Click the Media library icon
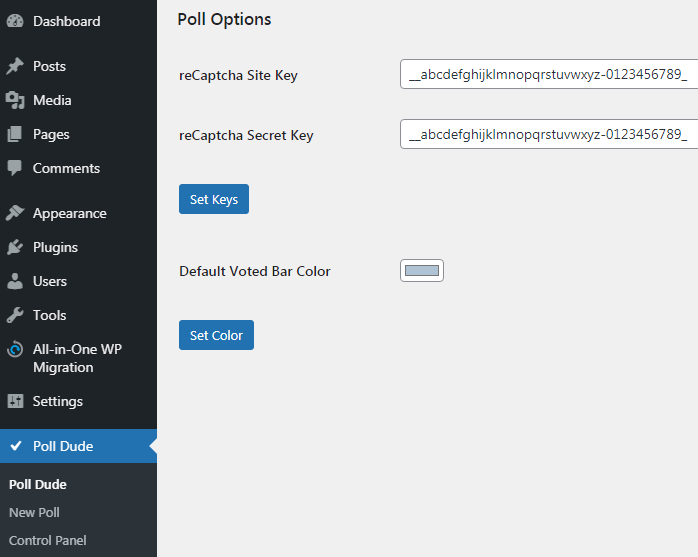Viewport: 698px width, 557px height. click(15, 100)
